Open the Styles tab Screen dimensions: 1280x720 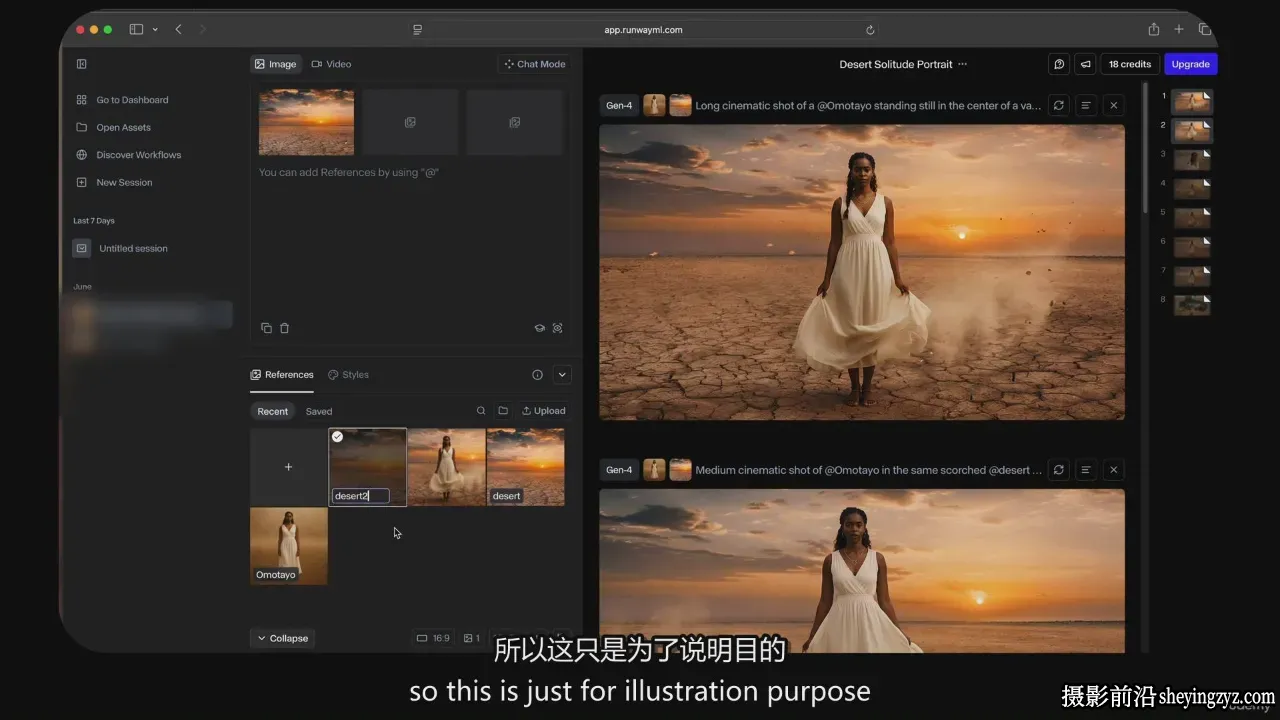tap(348, 375)
